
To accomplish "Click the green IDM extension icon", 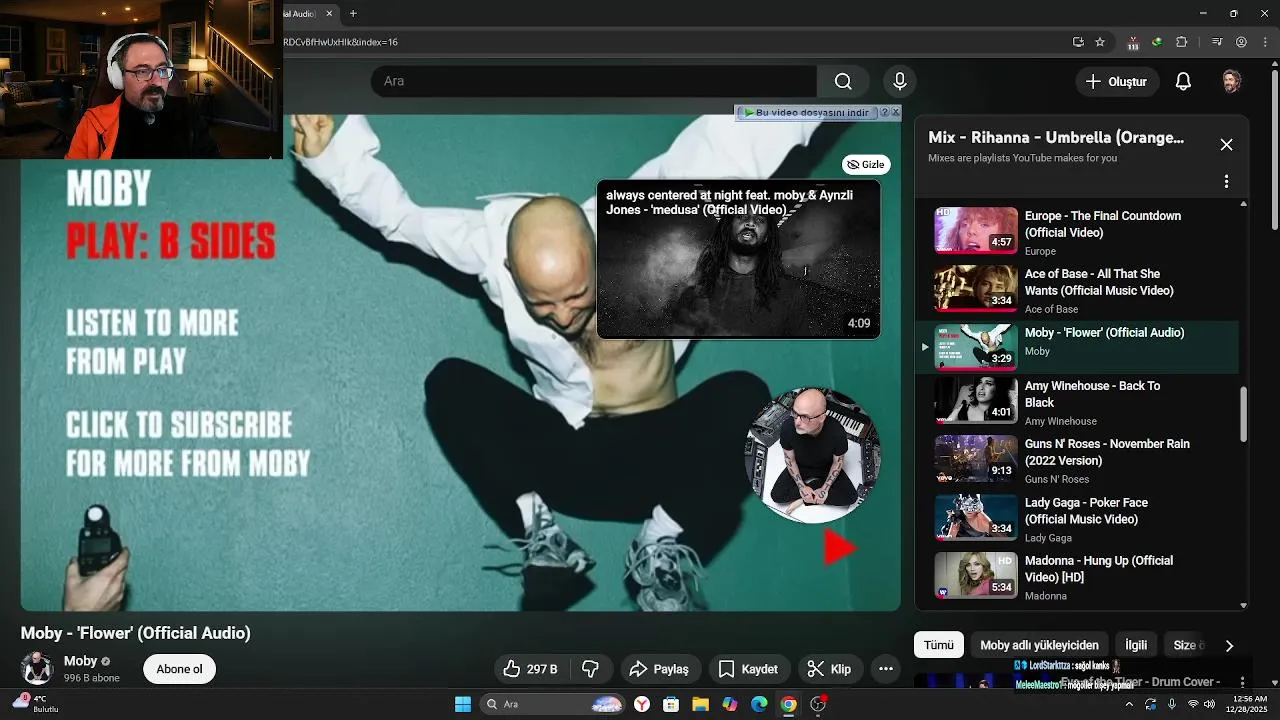I will (1157, 42).
